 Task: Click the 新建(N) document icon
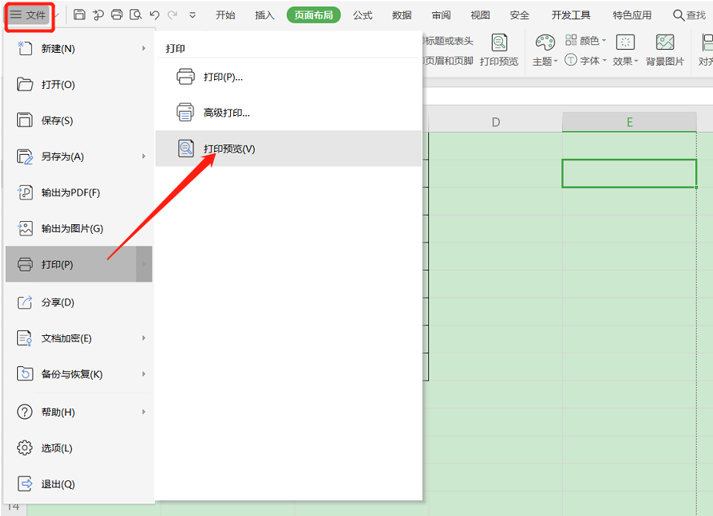pos(25,48)
